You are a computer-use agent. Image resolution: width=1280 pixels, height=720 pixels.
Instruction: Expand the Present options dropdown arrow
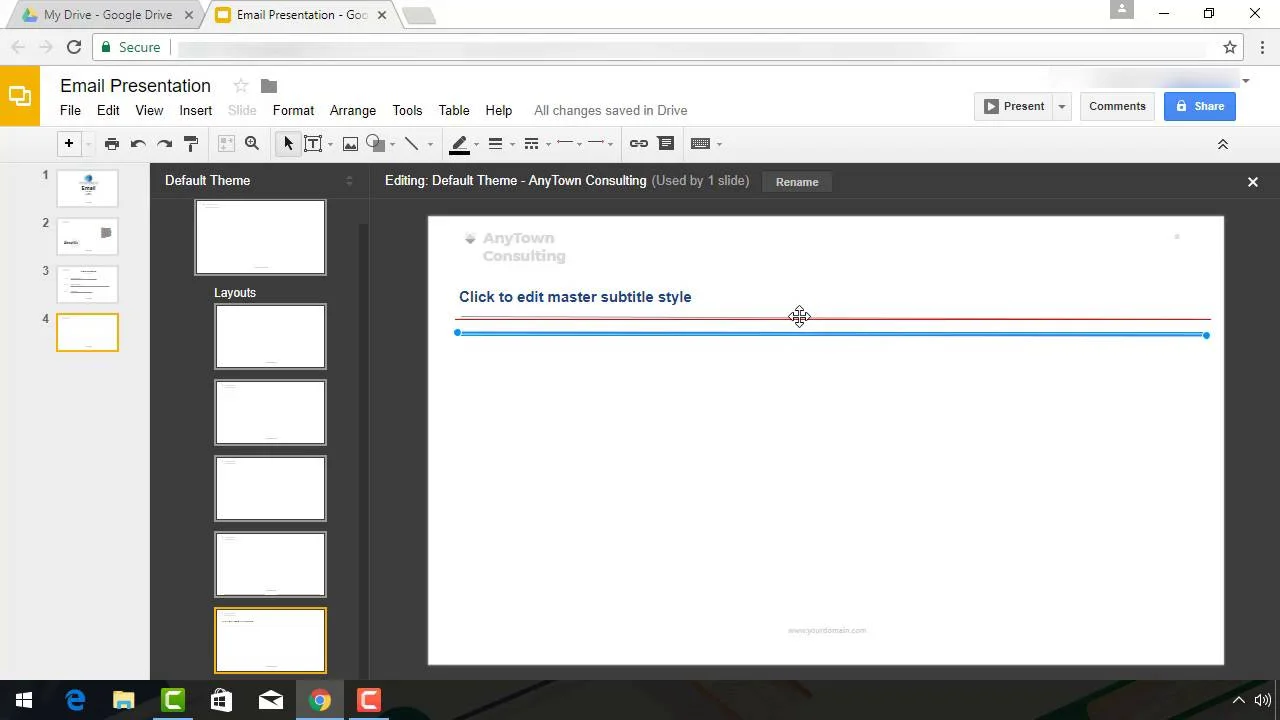(1062, 106)
